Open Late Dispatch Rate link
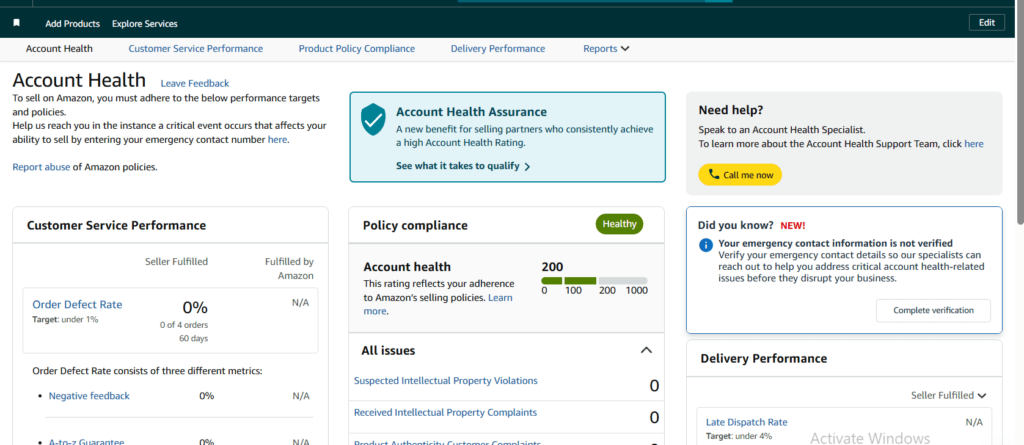This screenshot has width=1024, height=445. 746,422
